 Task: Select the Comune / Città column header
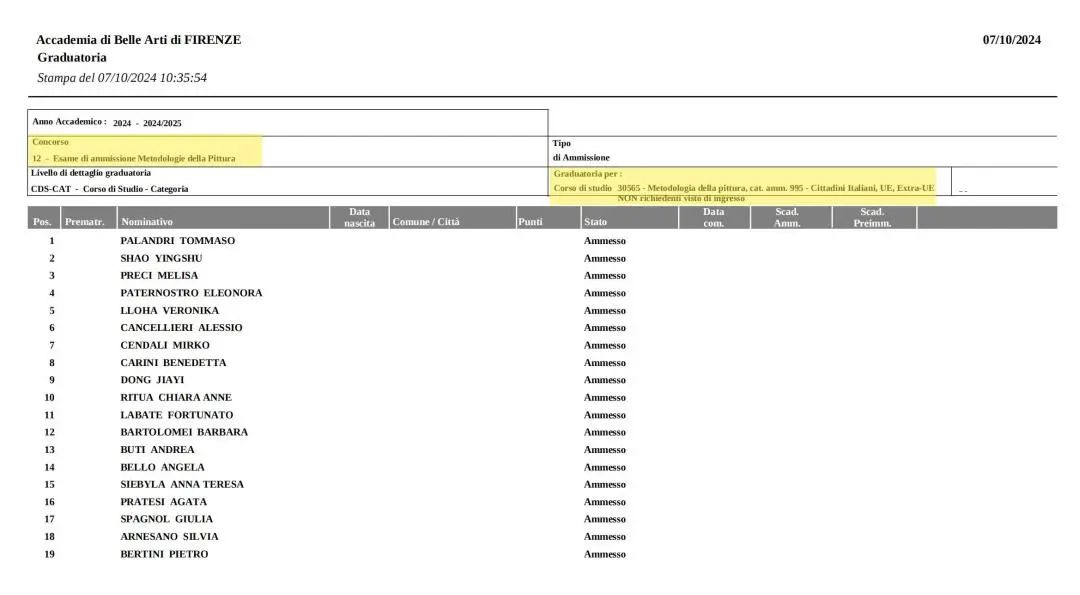426,222
